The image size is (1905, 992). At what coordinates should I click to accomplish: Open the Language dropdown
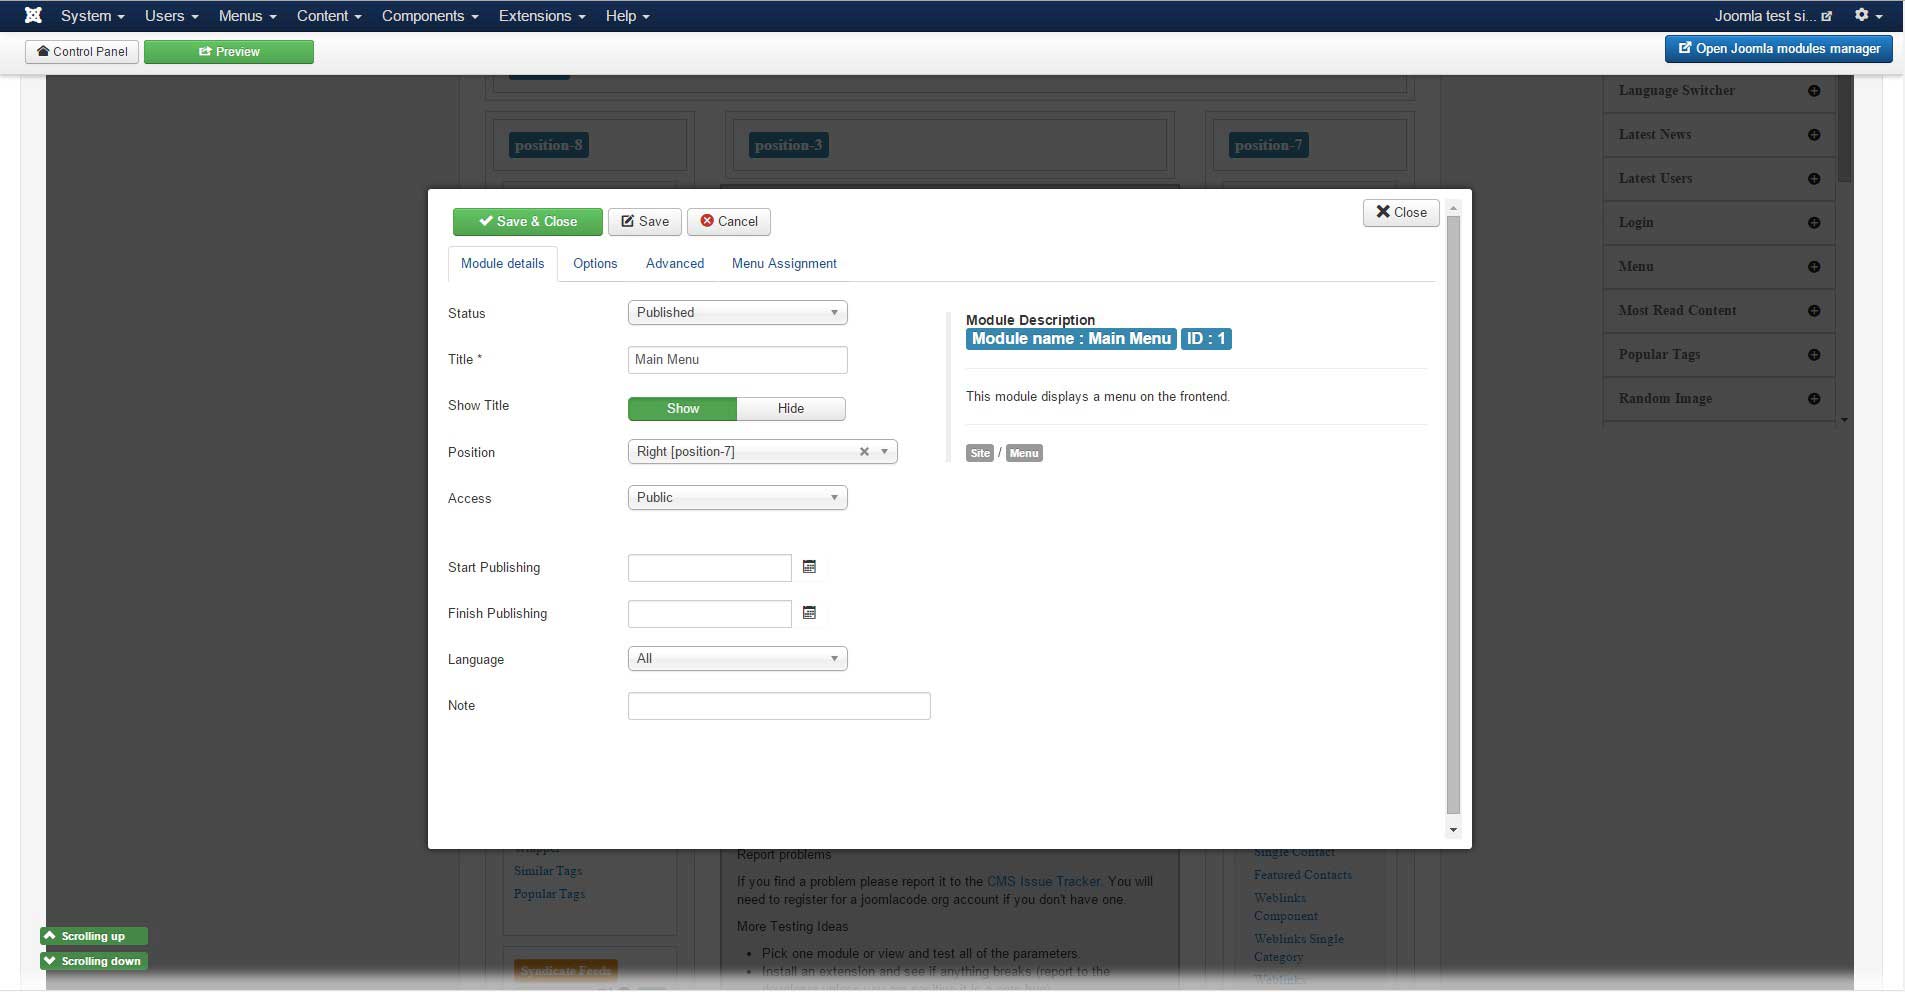[x=737, y=659]
